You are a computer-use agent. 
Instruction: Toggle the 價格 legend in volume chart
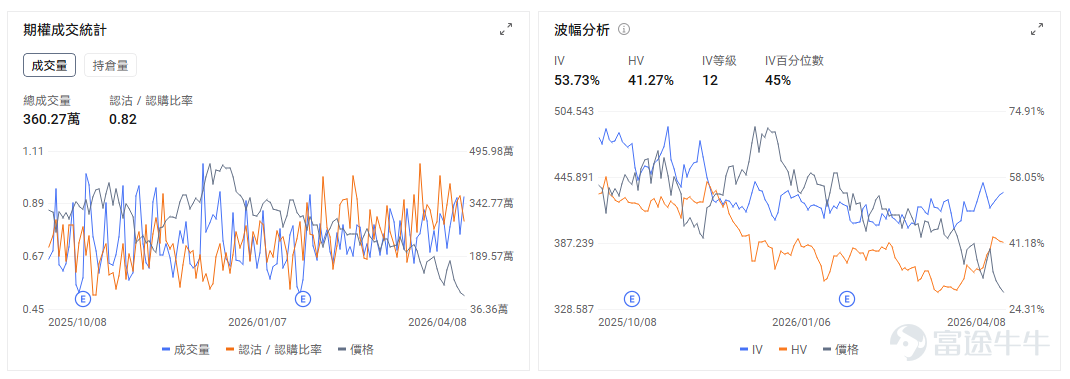(356, 350)
